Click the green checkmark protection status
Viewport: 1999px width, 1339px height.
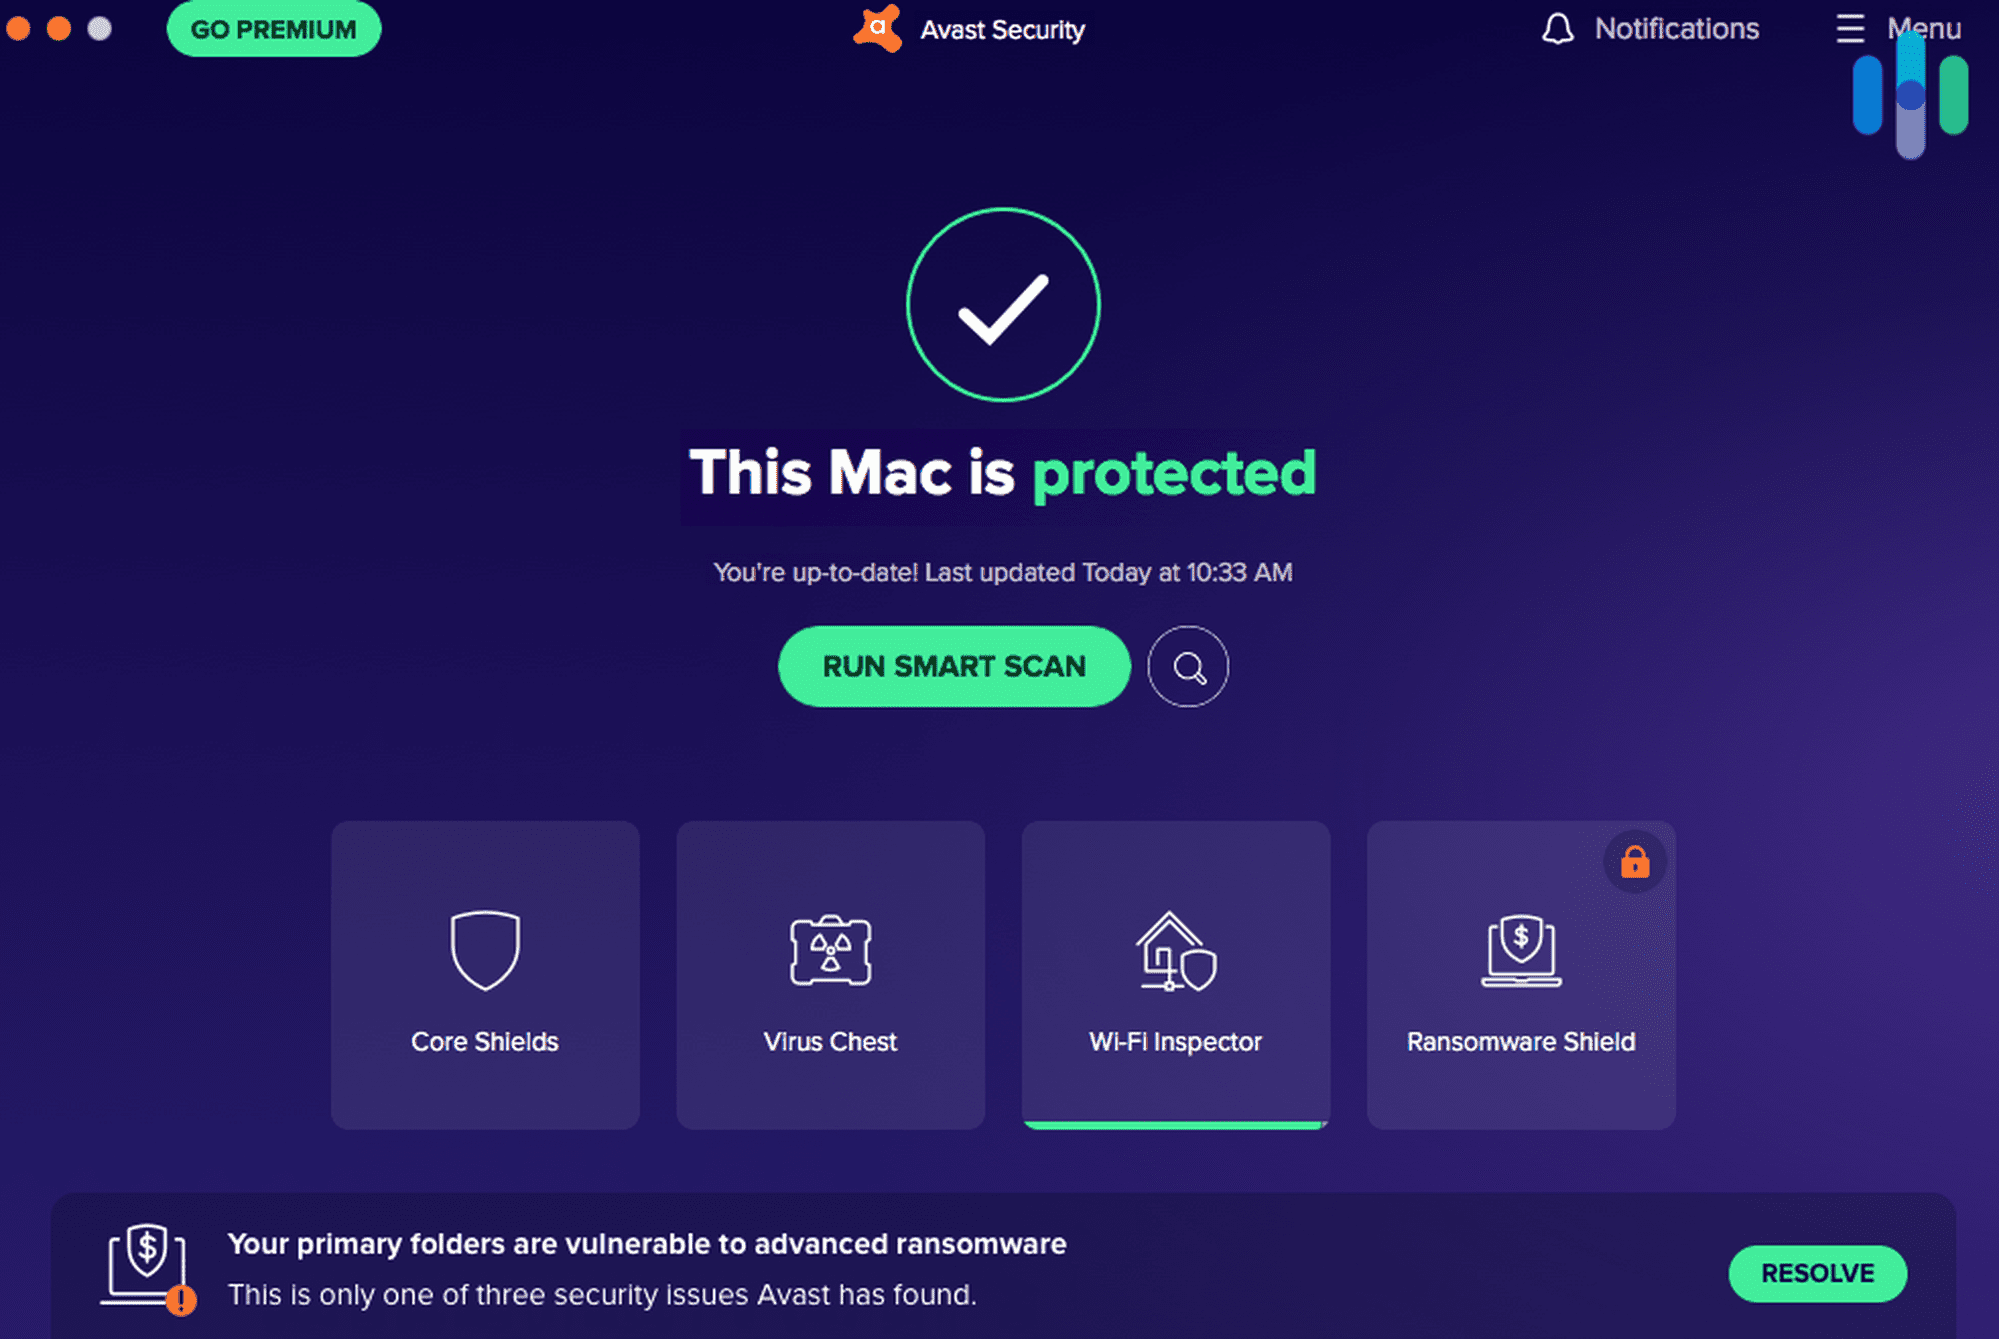coord(1001,309)
